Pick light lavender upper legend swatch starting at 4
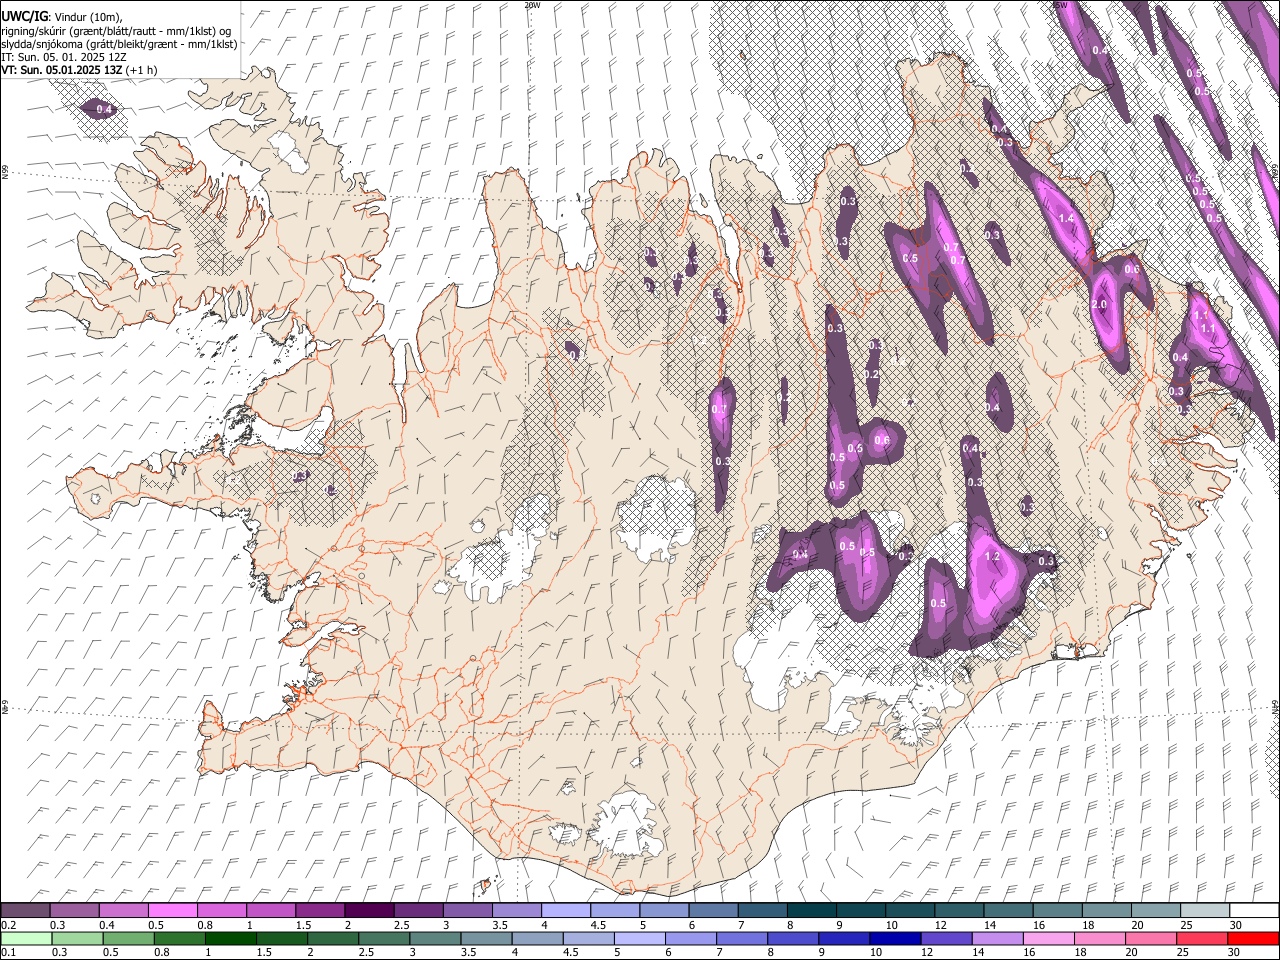This screenshot has height=960, width=1280. point(565,911)
